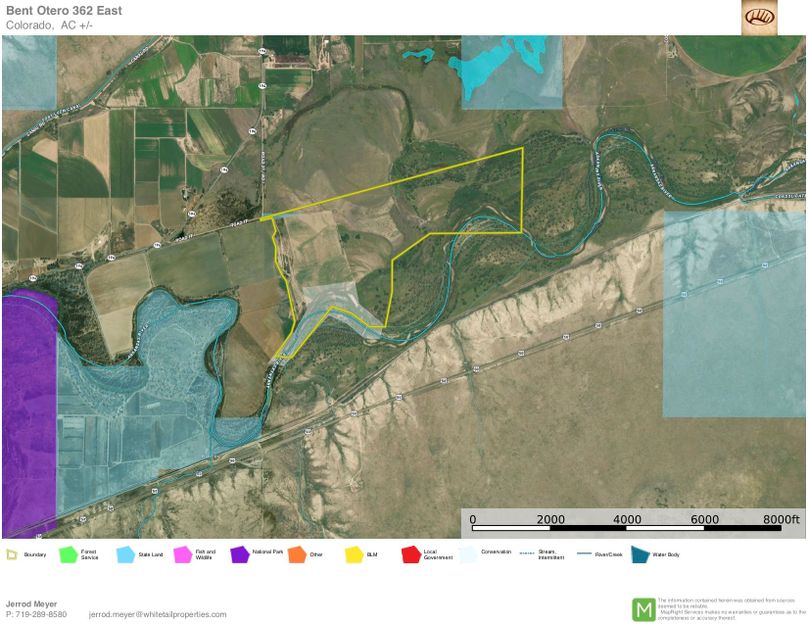Click the Stream, Intermittent legend line

click(x=524, y=552)
